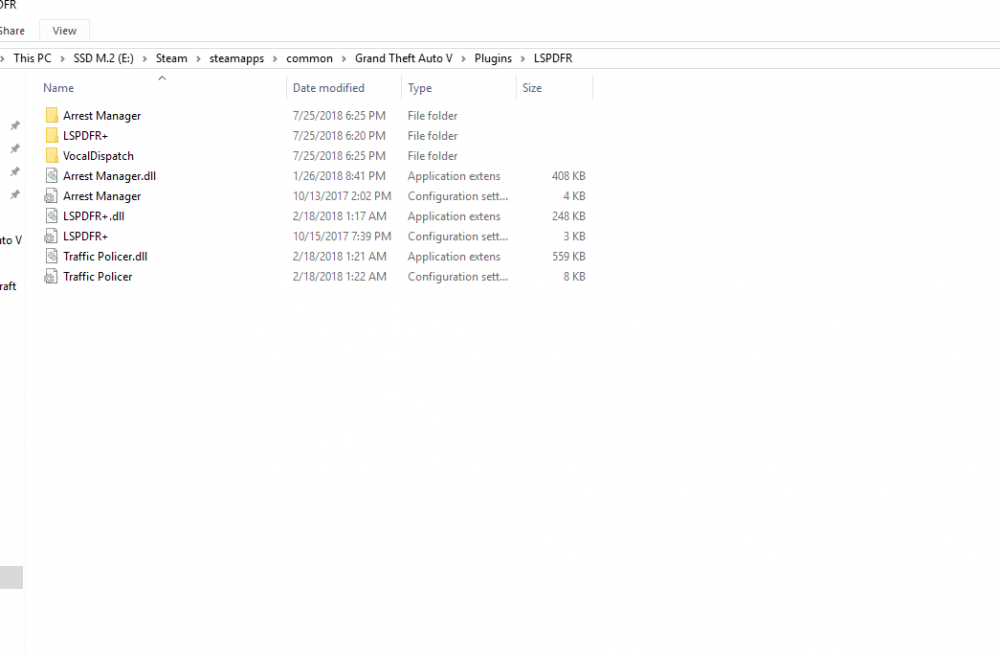Expand the chevron after Grand Theft Auto V
This screenshot has width=1000, height=655.
click(464, 59)
